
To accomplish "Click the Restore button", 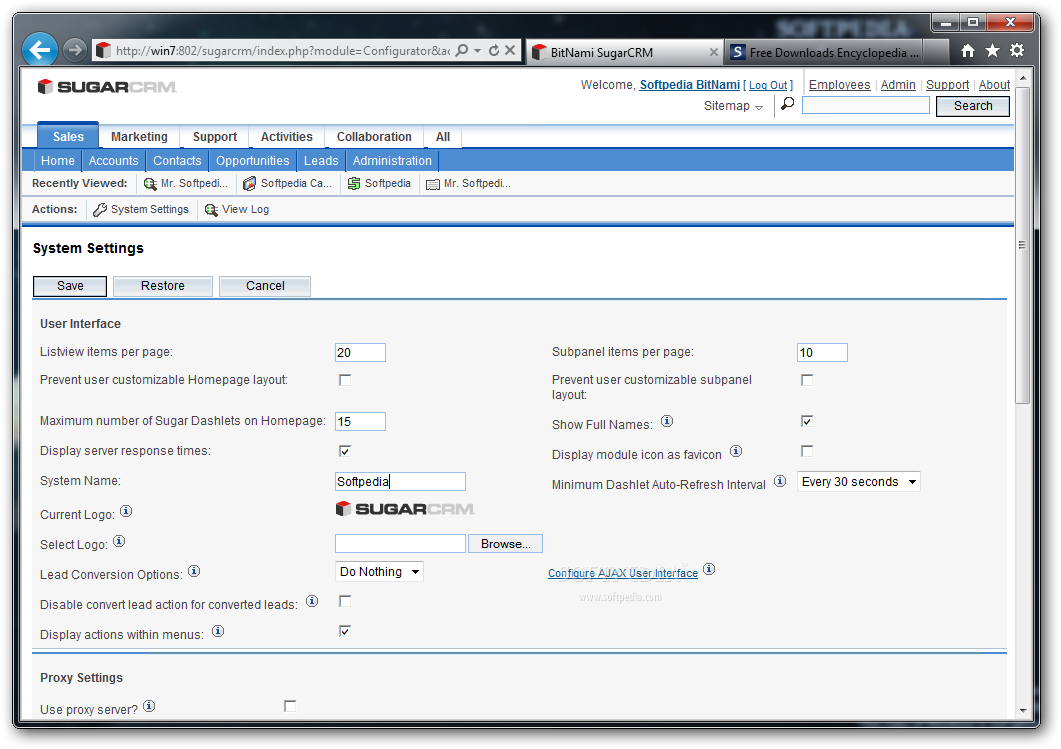I will pos(162,286).
